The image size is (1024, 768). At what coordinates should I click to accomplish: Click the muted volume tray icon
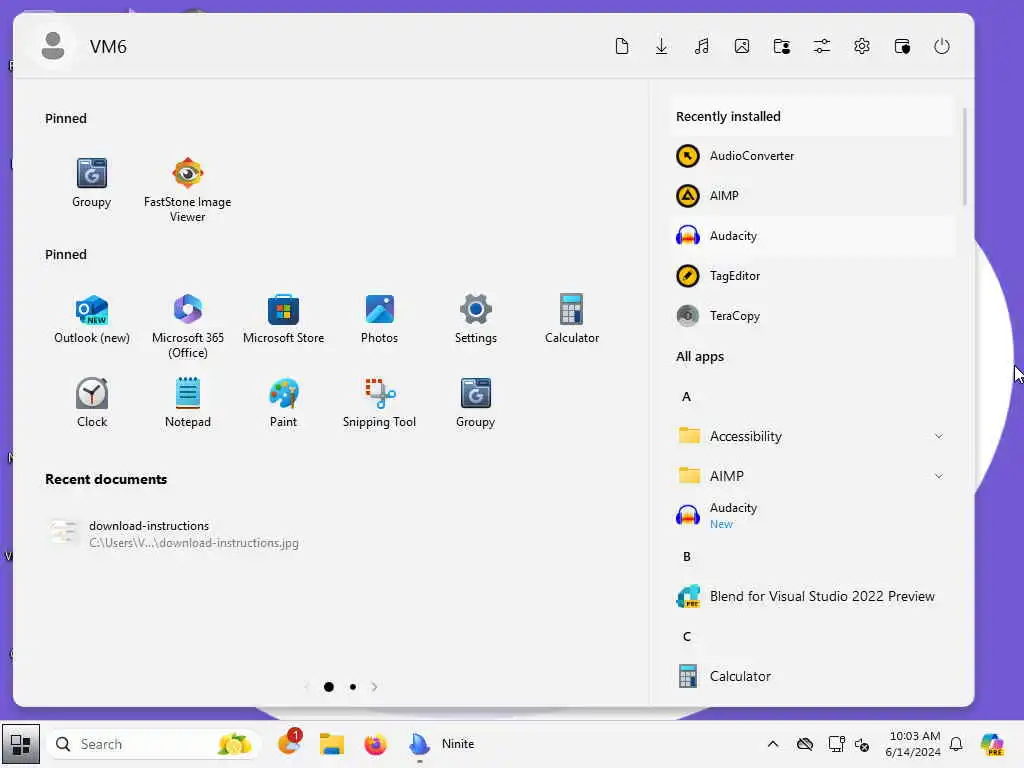click(862, 744)
